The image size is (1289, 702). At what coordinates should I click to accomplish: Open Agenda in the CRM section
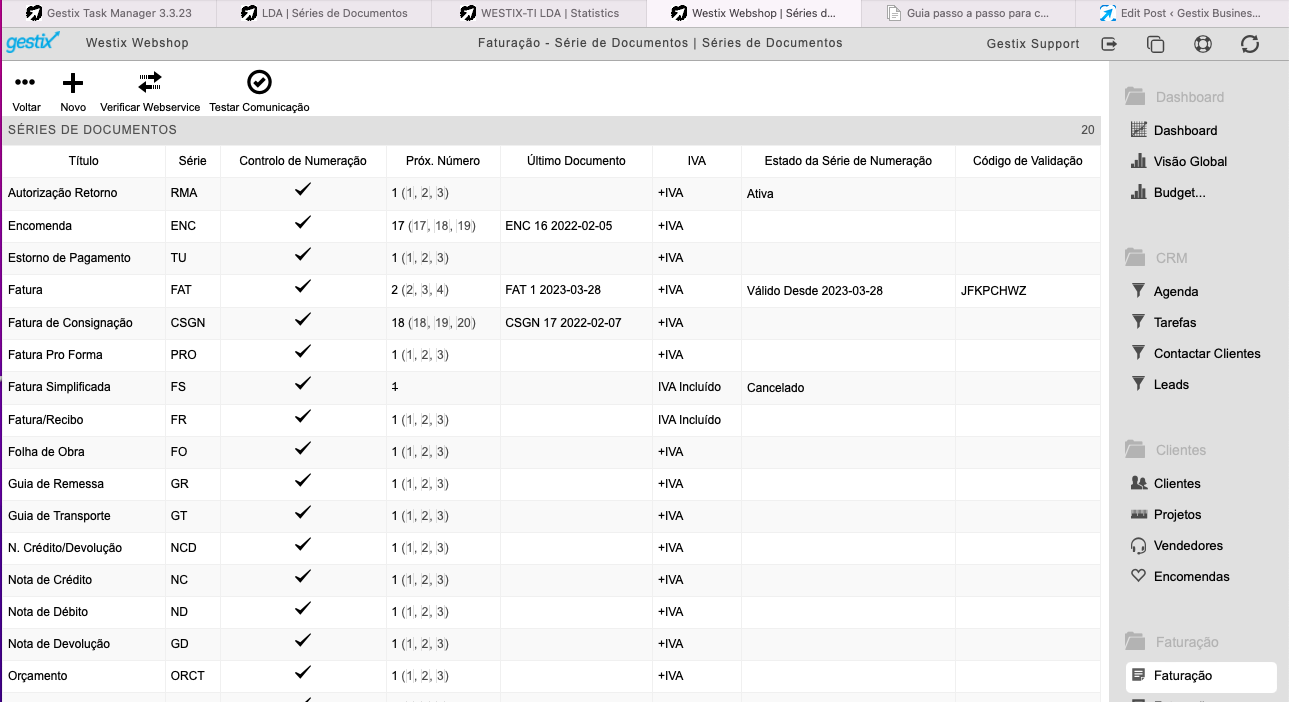pos(1176,291)
